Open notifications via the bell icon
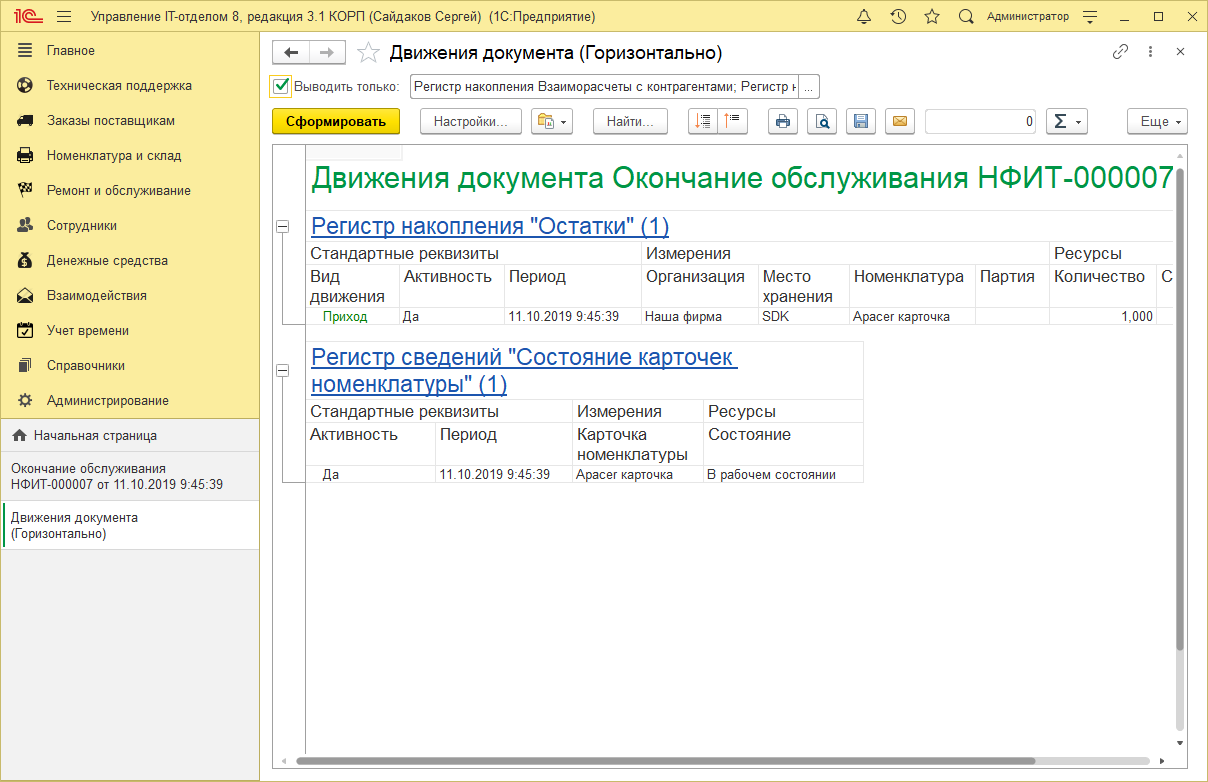The height and width of the screenshot is (782, 1208). 865,16
